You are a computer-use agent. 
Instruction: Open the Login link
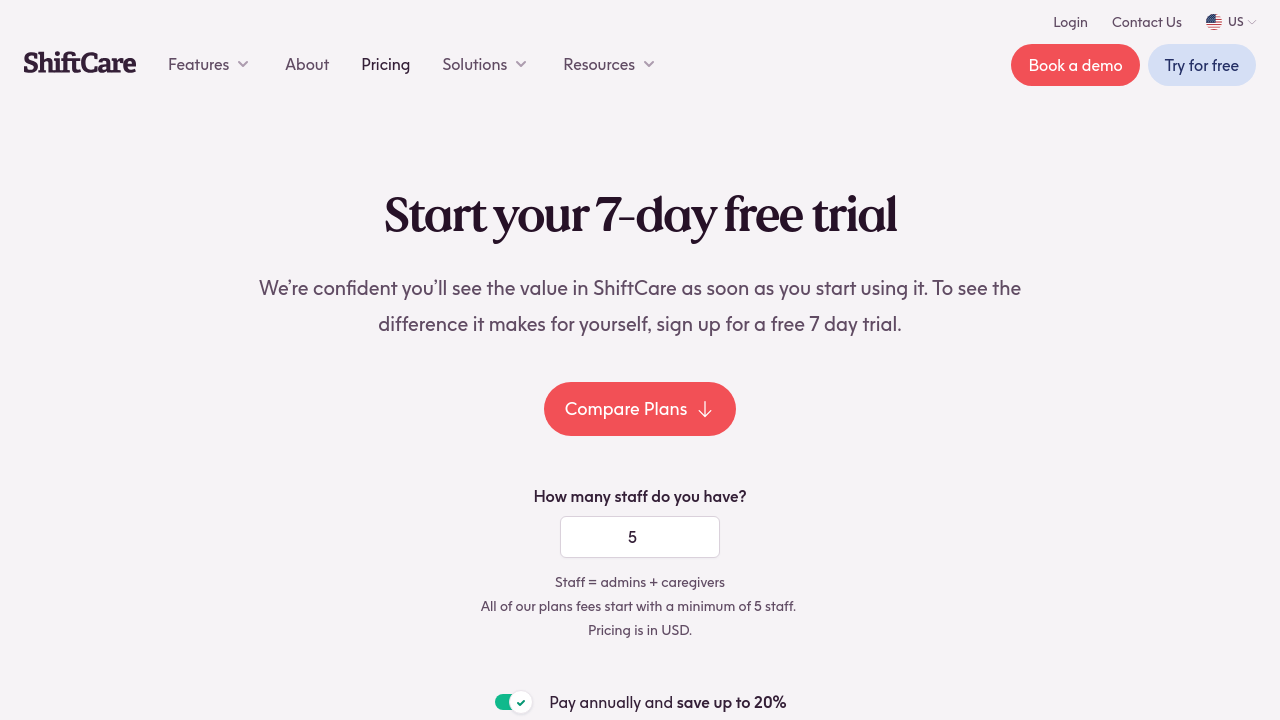pos(1070,22)
